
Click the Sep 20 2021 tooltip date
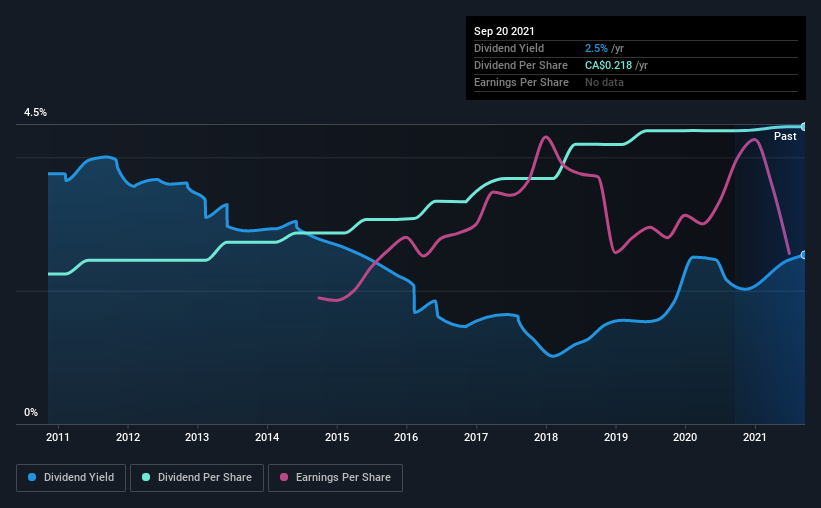coord(504,31)
